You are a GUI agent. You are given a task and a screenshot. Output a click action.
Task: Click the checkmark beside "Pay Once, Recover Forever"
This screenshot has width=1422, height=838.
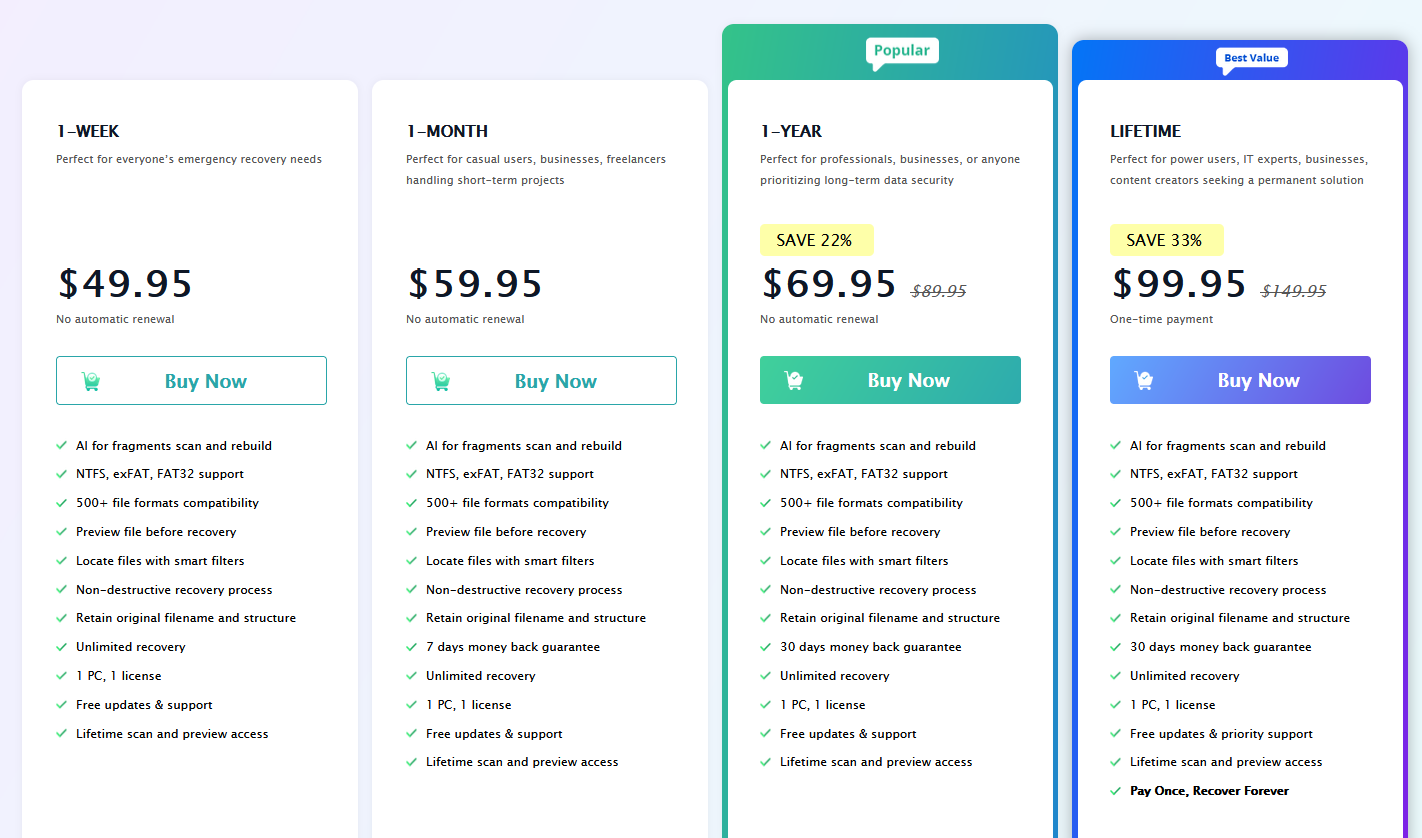point(1116,791)
